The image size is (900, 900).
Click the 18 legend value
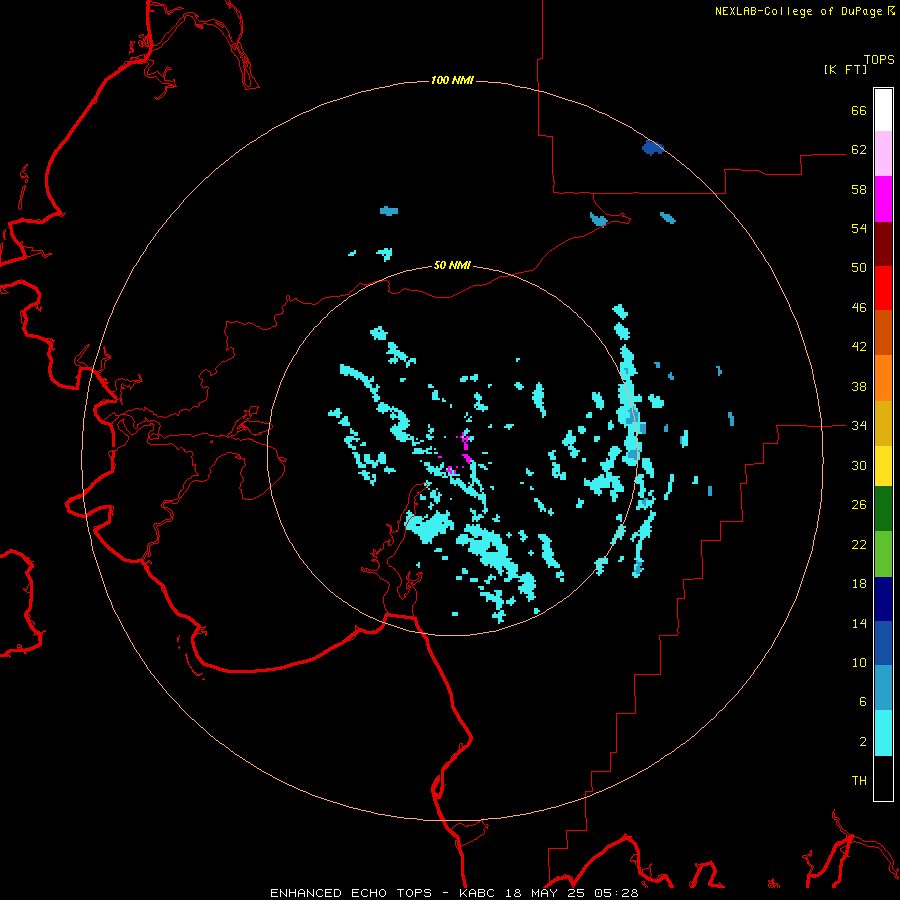coord(859,584)
